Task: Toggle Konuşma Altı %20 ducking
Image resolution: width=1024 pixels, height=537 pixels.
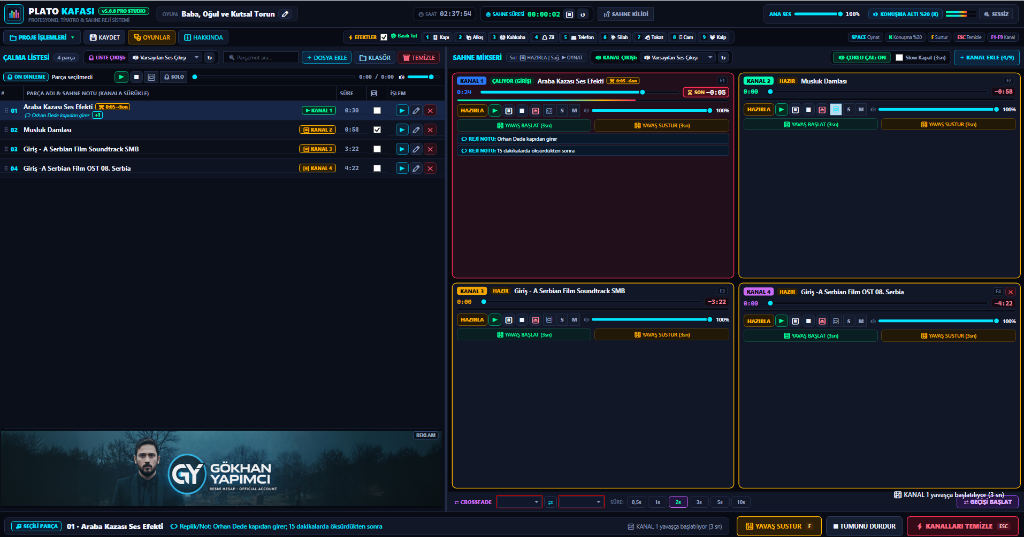Action: point(905,14)
